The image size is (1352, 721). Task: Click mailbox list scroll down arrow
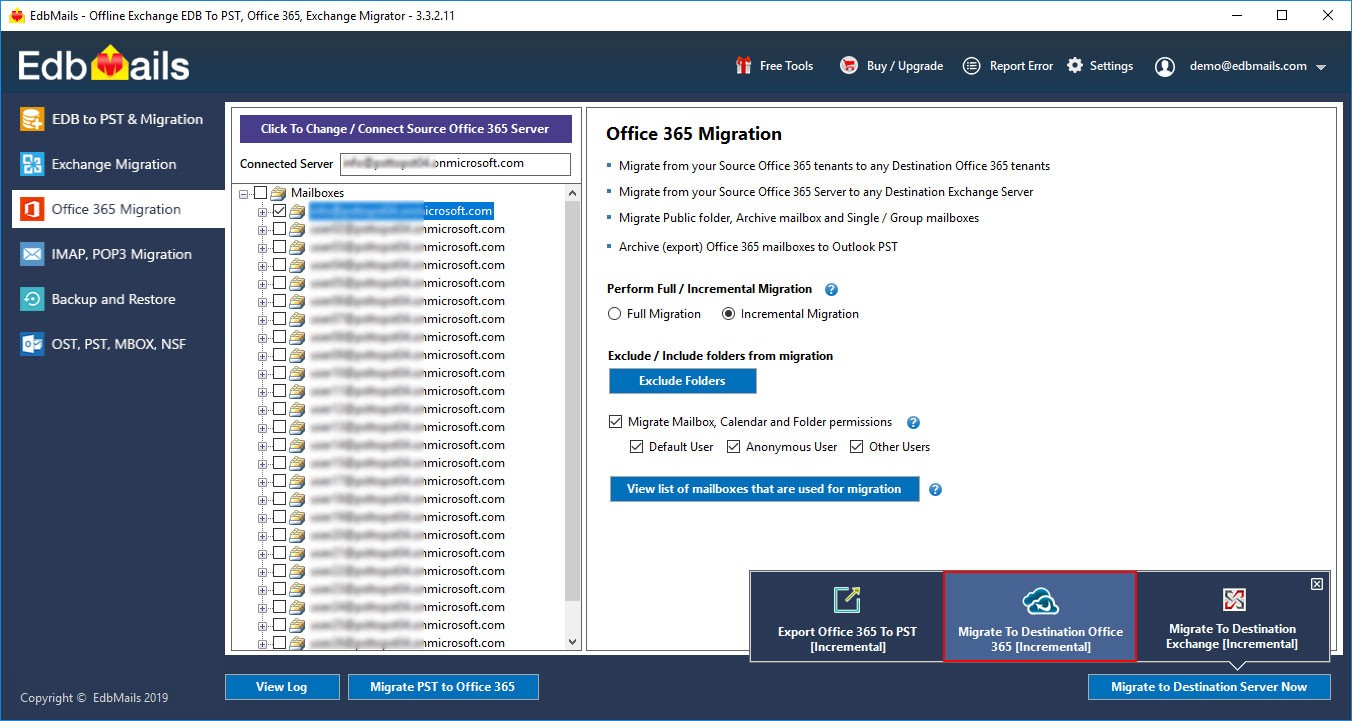573,642
